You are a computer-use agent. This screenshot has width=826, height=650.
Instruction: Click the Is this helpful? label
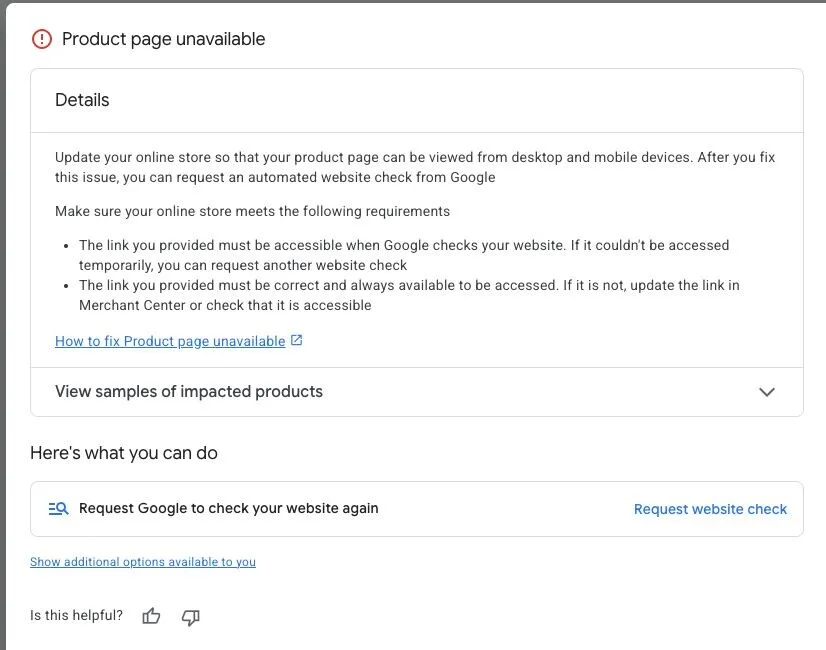point(76,615)
